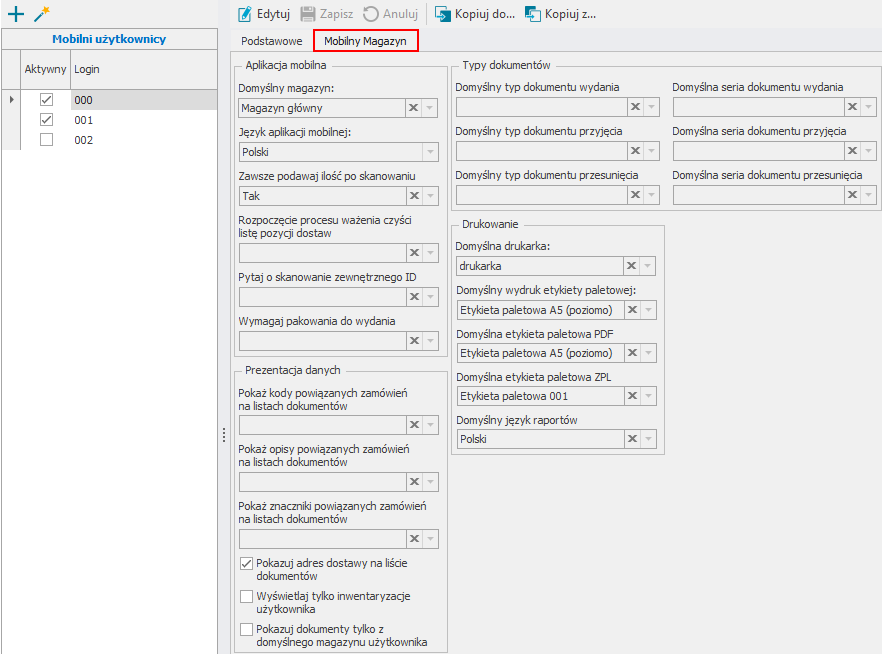Viewport: 882px width, 654px height.
Task: Uncheck Aktywny checkbox for user 000
Action: point(46,100)
